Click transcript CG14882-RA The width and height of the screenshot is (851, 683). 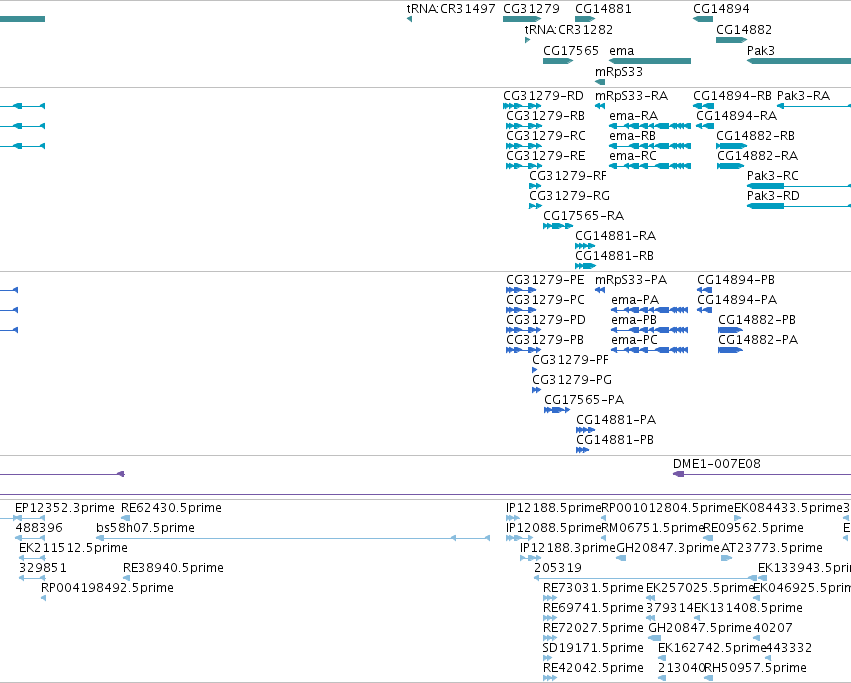731,166
